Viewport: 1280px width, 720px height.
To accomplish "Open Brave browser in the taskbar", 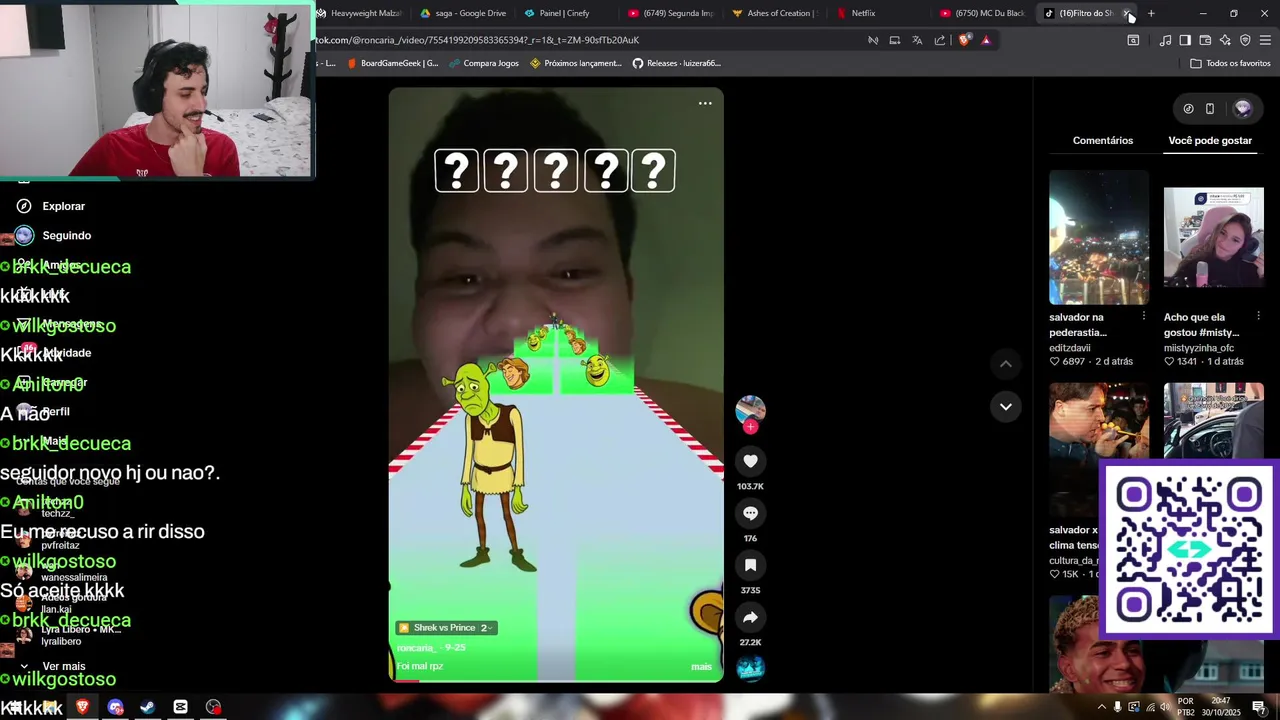I will (82, 707).
